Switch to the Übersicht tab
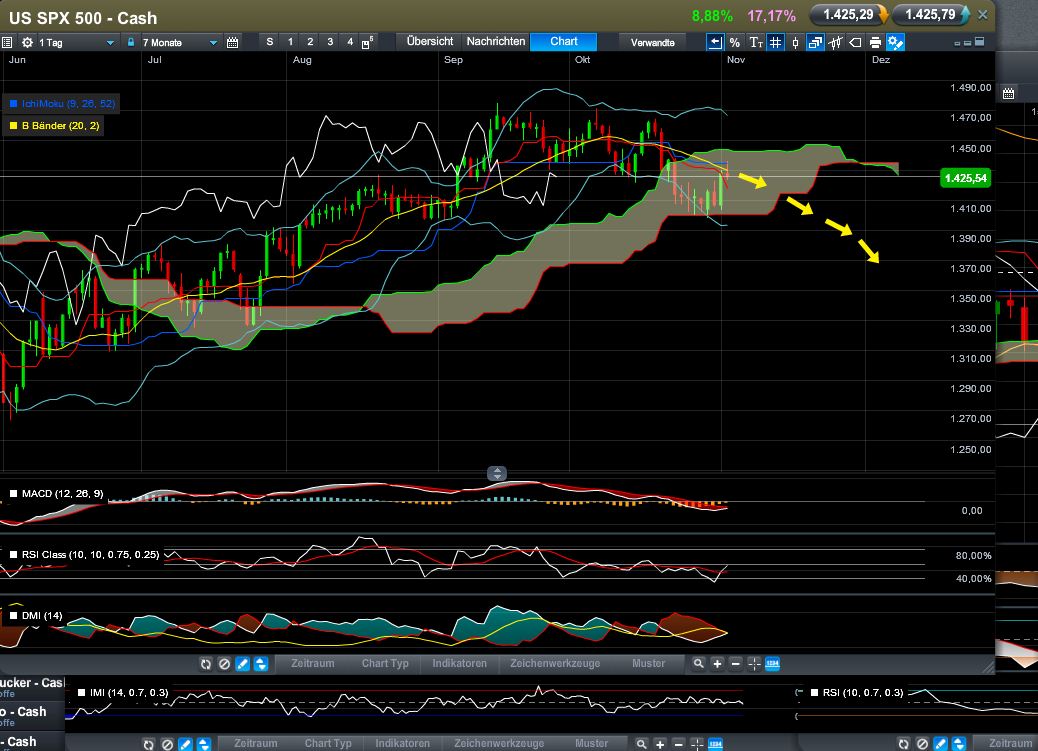 [x=430, y=42]
